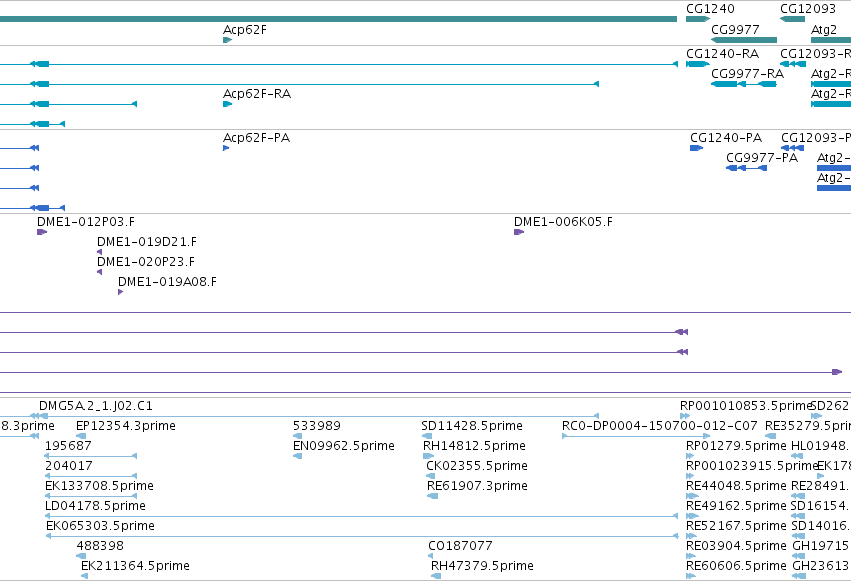Select the EK133708.5prime EST
Screen dimensions: 851x581
tap(91, 496)
